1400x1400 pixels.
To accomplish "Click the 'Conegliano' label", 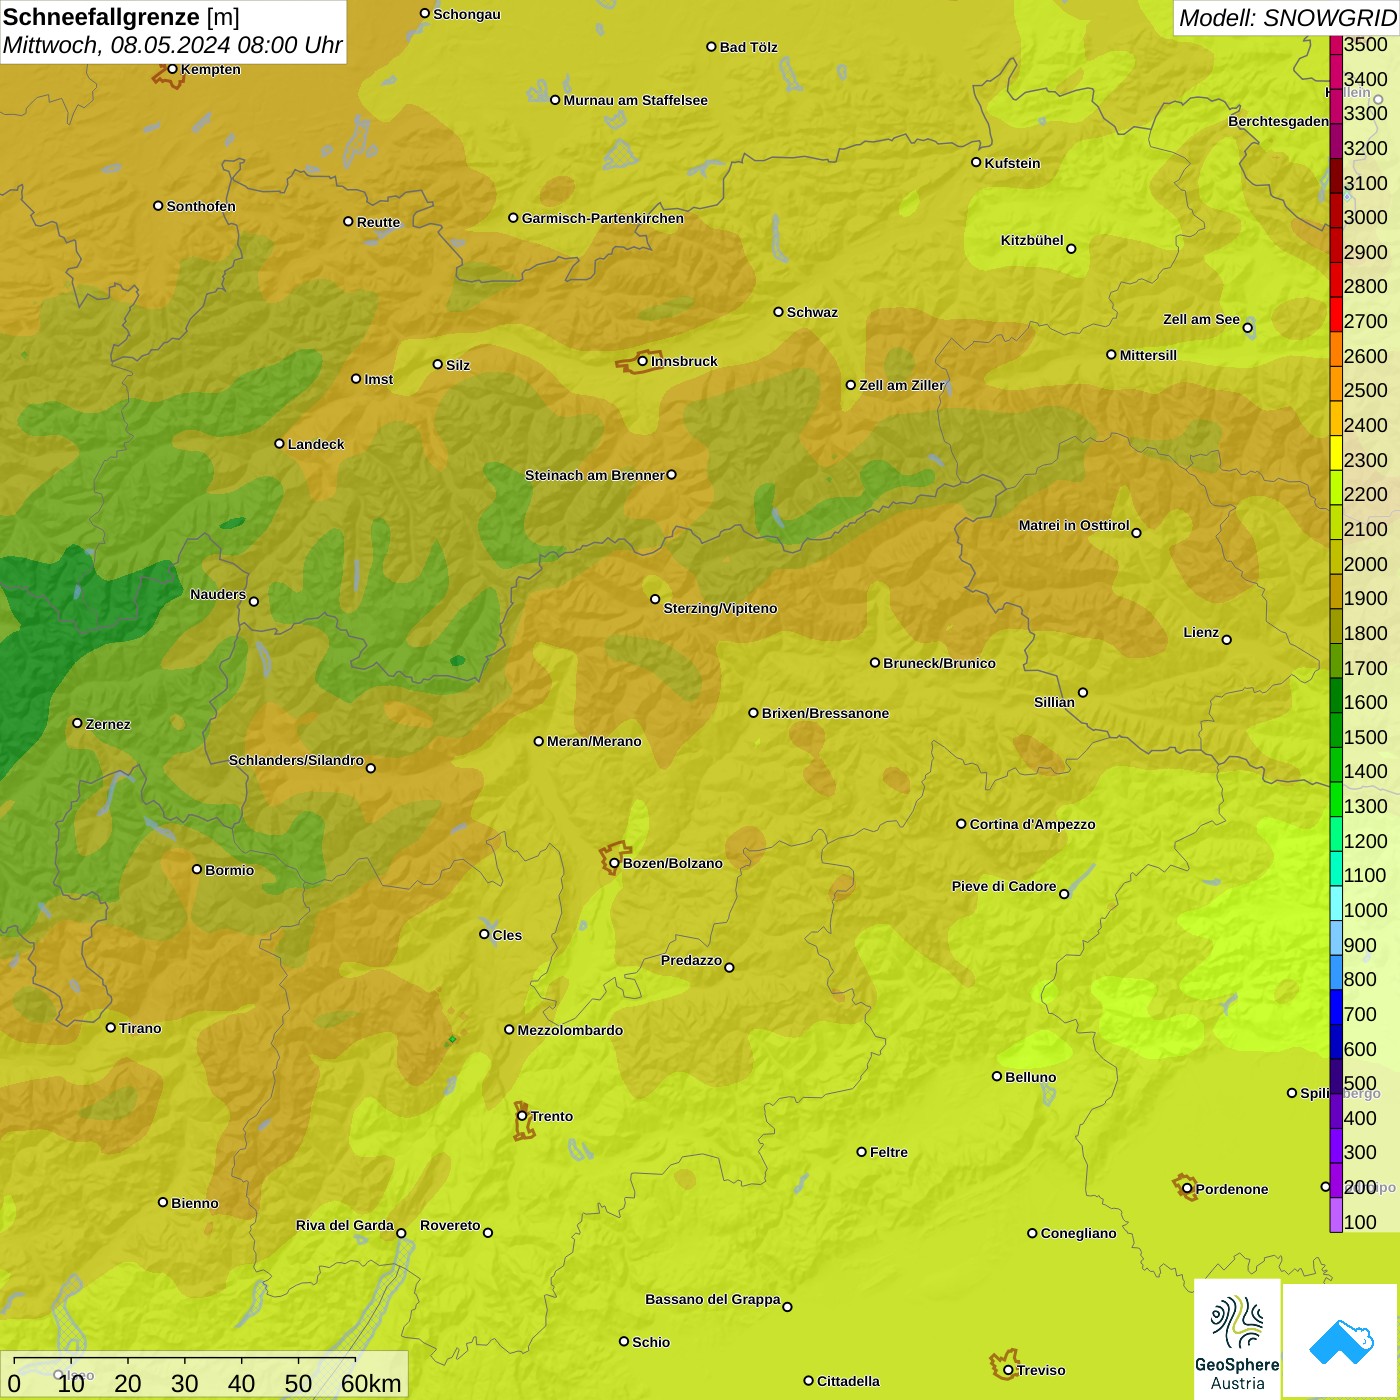I will point(1078,1233).
